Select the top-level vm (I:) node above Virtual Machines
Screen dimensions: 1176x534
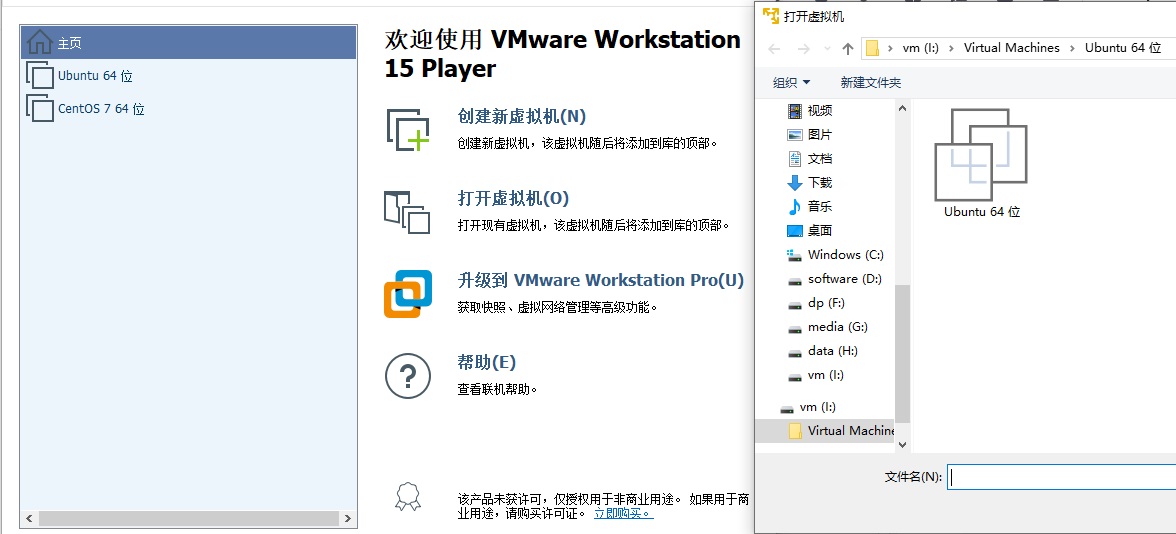(808, 407)
